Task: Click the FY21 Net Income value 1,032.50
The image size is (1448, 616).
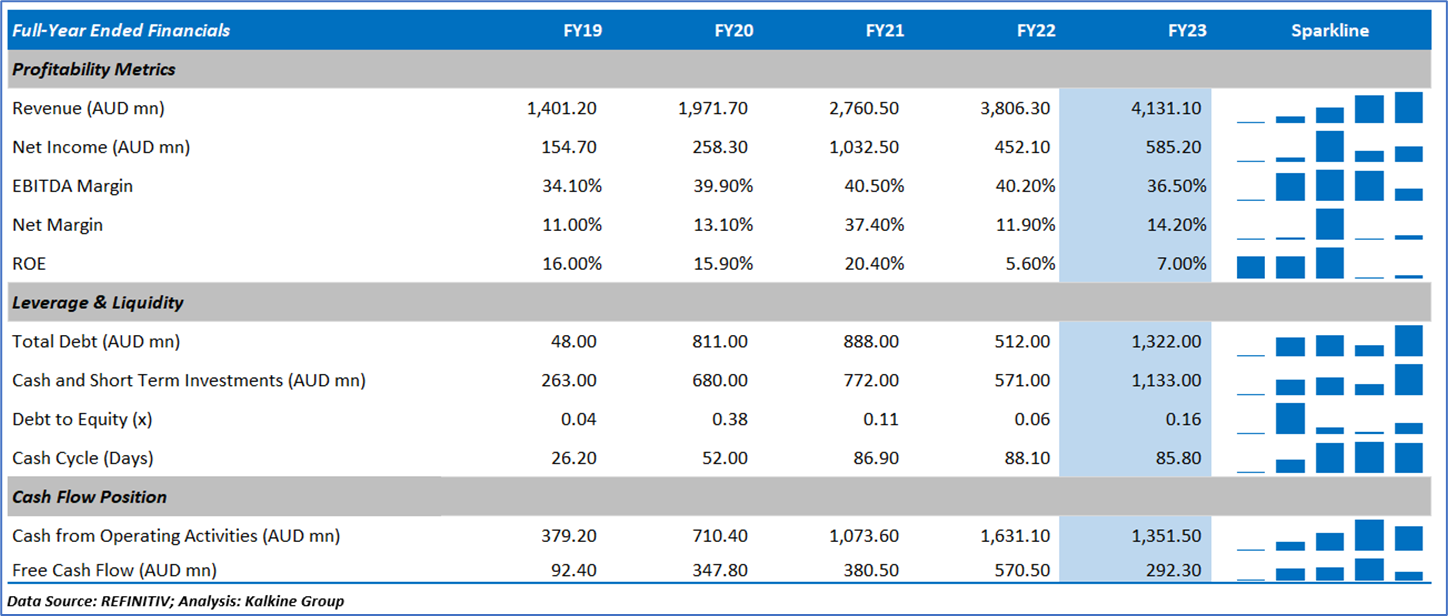Action: tap(864, 147)
